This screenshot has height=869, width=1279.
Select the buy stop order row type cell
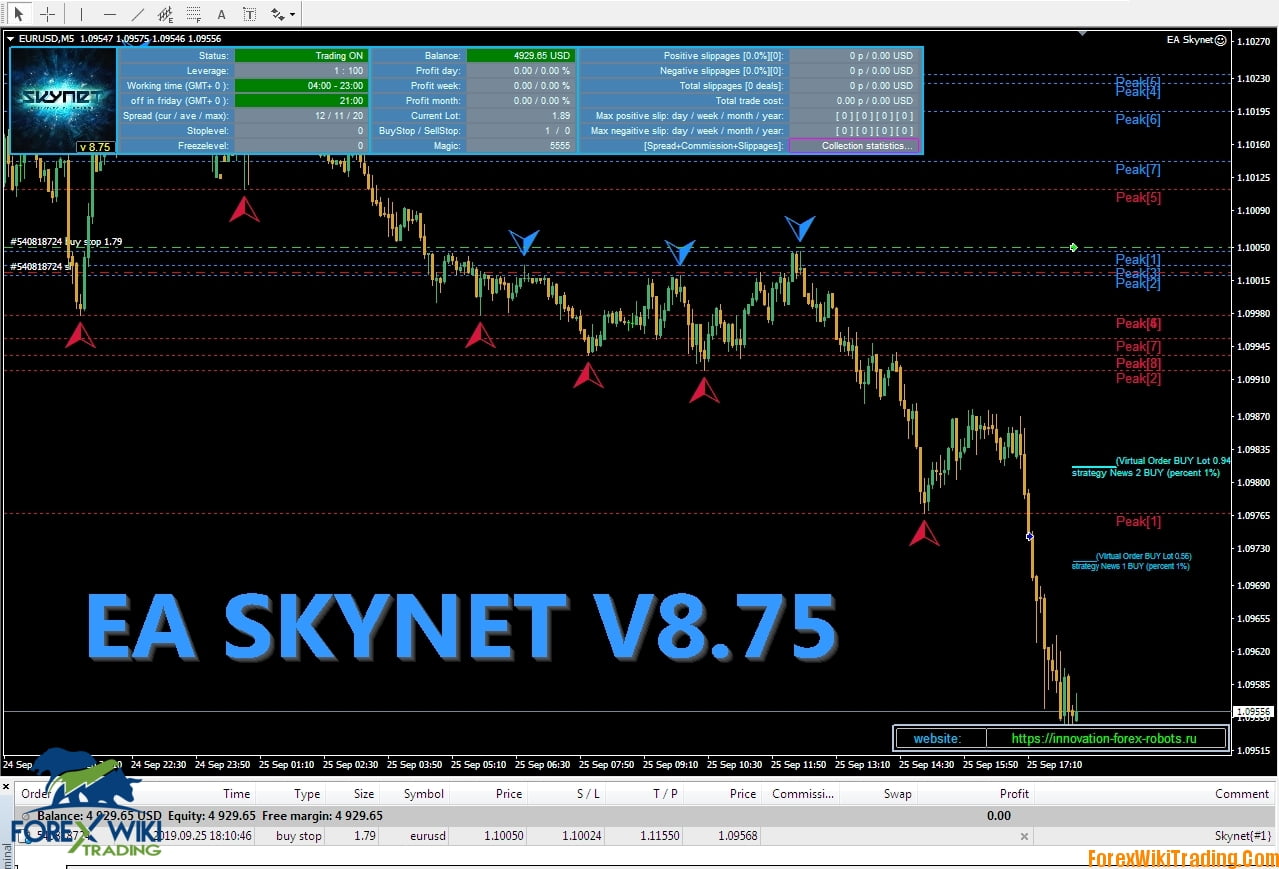[299, 836]
